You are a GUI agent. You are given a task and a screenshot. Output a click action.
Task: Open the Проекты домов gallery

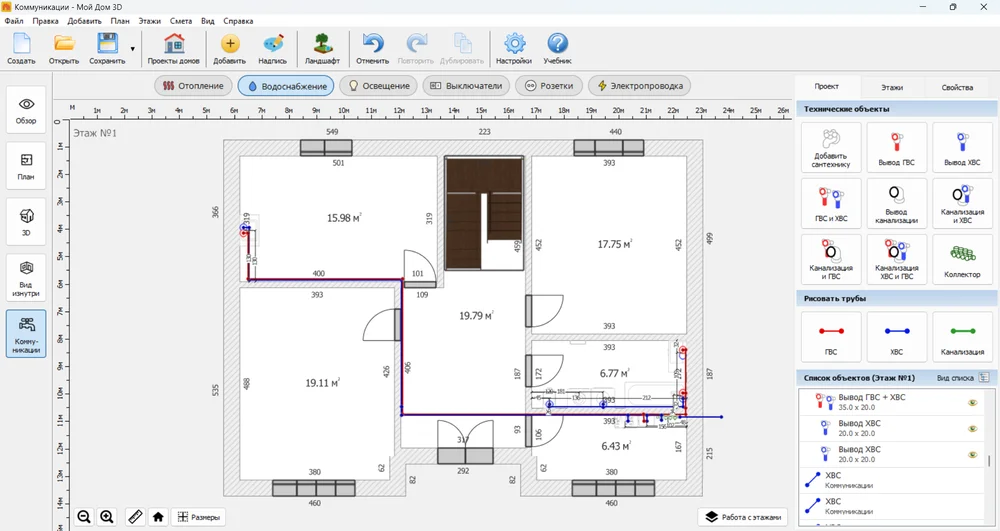(x=173, y=48)
